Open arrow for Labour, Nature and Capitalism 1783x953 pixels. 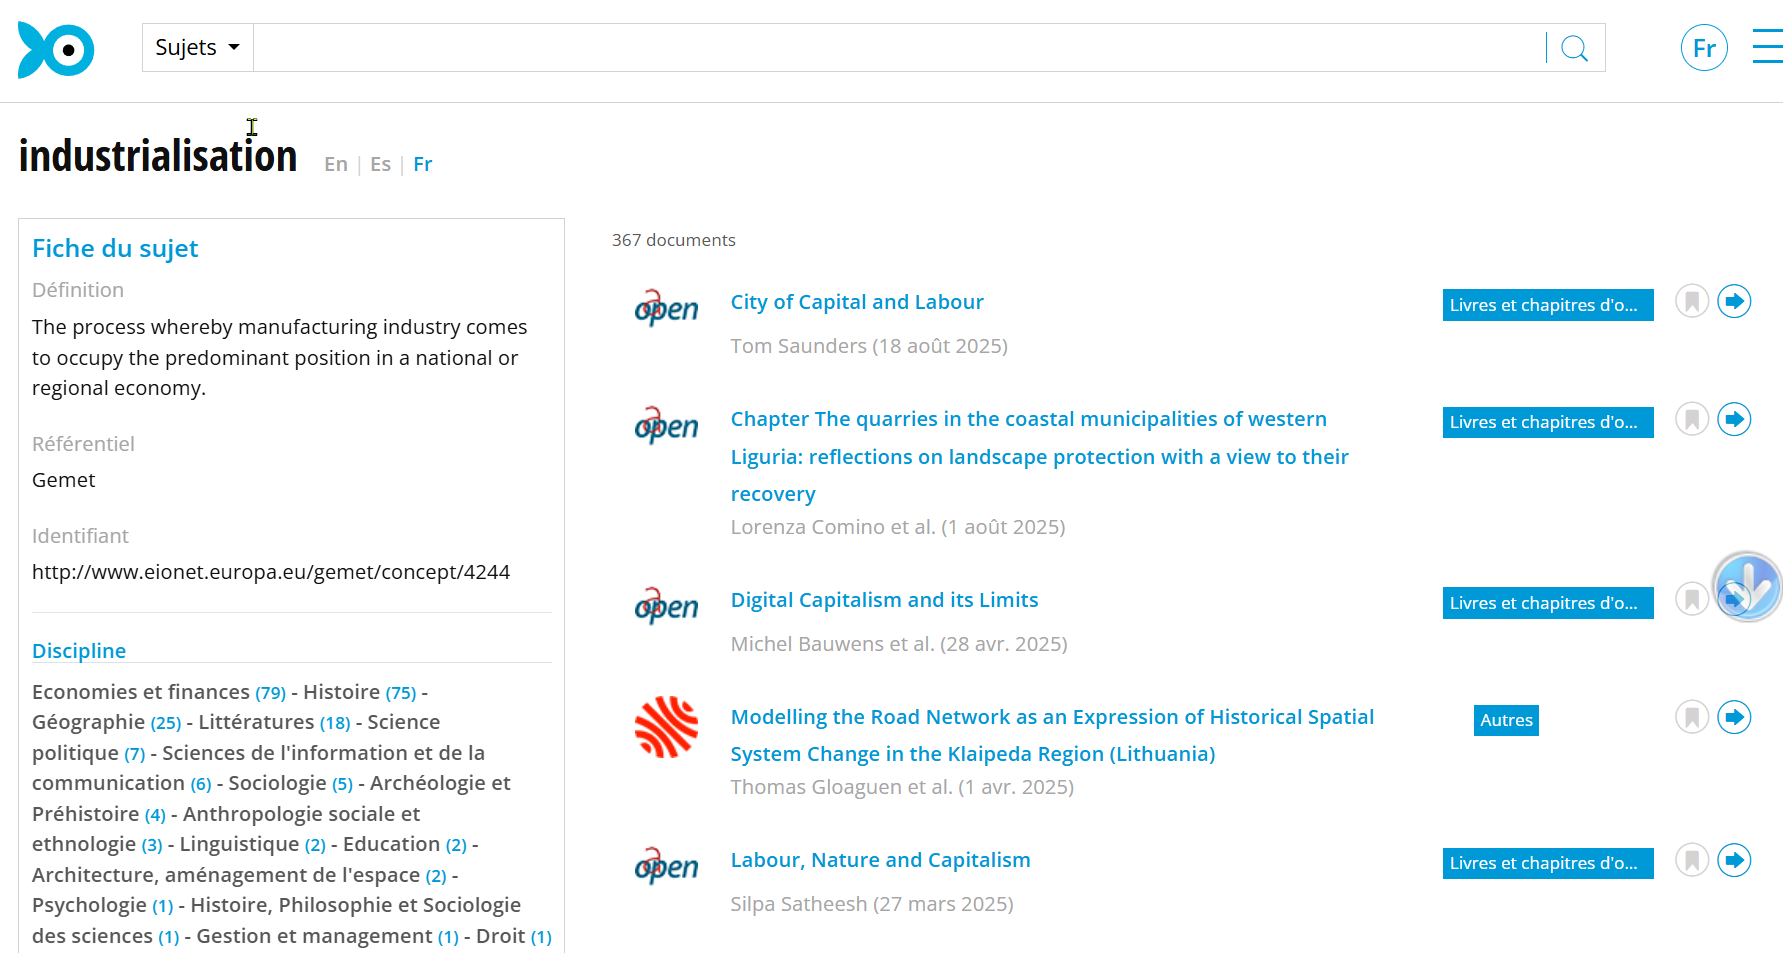click(x=1734, y=860)
